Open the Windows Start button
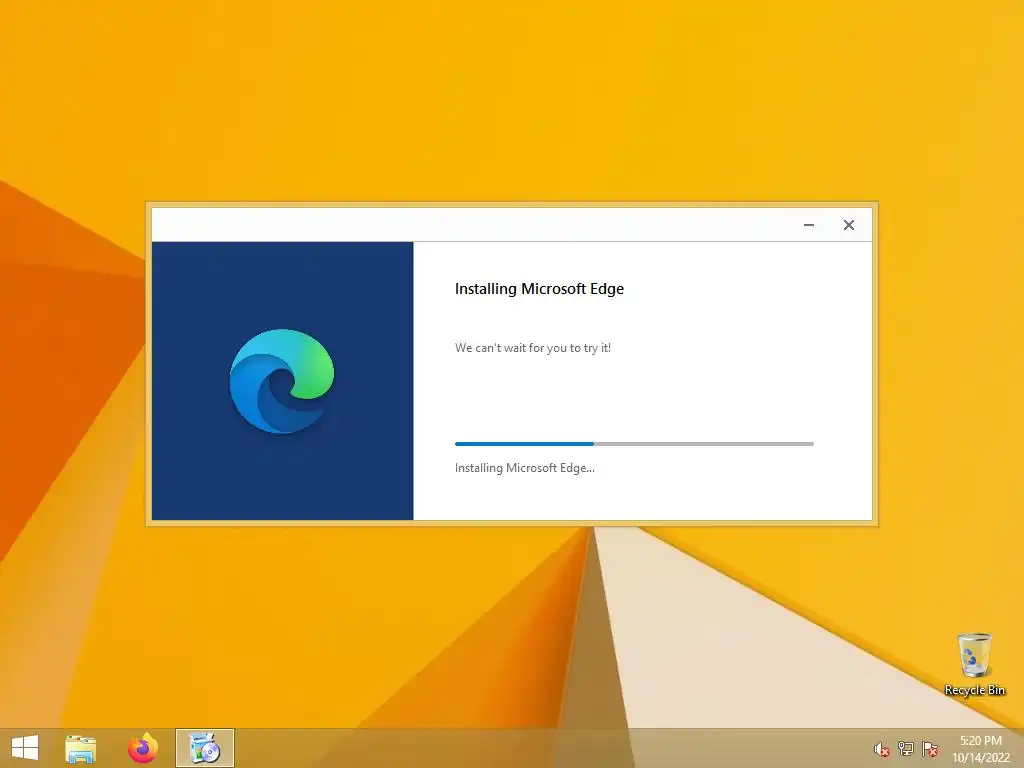Image resolution: width=1024 pixels, height=768 pixels. [x=25, y=748]
